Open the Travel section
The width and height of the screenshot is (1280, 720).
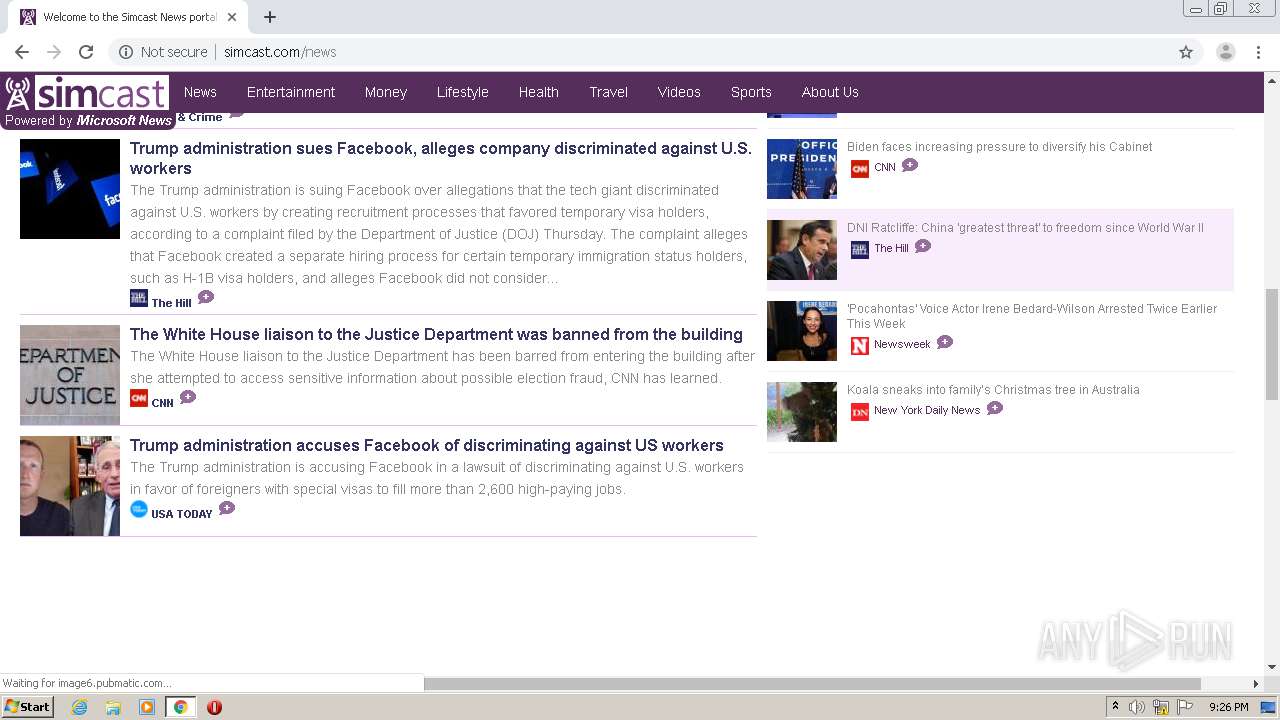(x=609, y=92)
